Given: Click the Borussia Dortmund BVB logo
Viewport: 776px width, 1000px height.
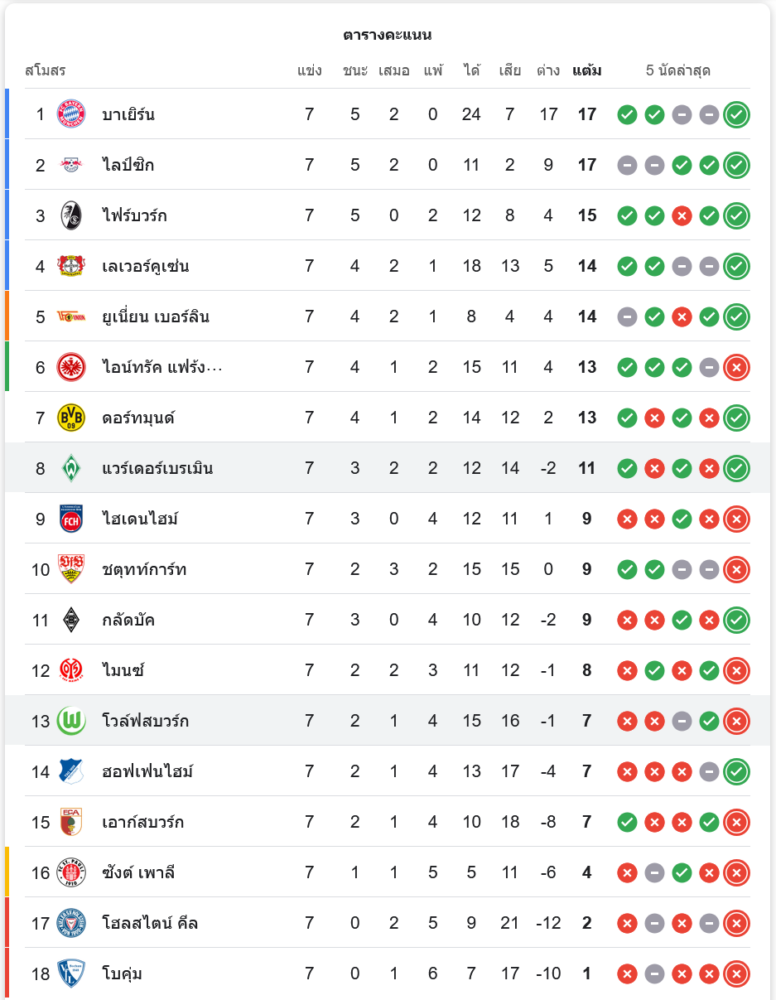Looking at the screenshot, I should [x=71, y=418].
